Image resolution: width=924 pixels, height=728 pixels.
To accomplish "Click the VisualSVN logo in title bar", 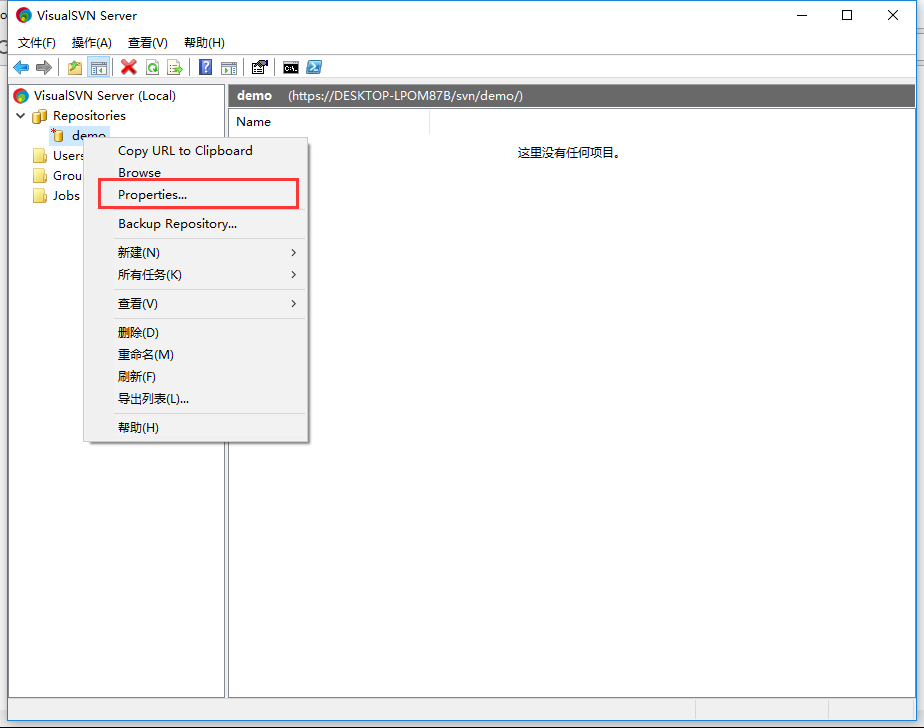I will (x=24, y=15).
